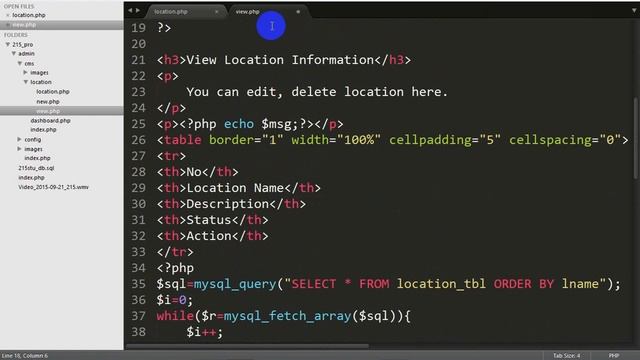Click mysql_fetch_array on line 37
The height and width of the screenshot is (360, 640).
[287, 316]
